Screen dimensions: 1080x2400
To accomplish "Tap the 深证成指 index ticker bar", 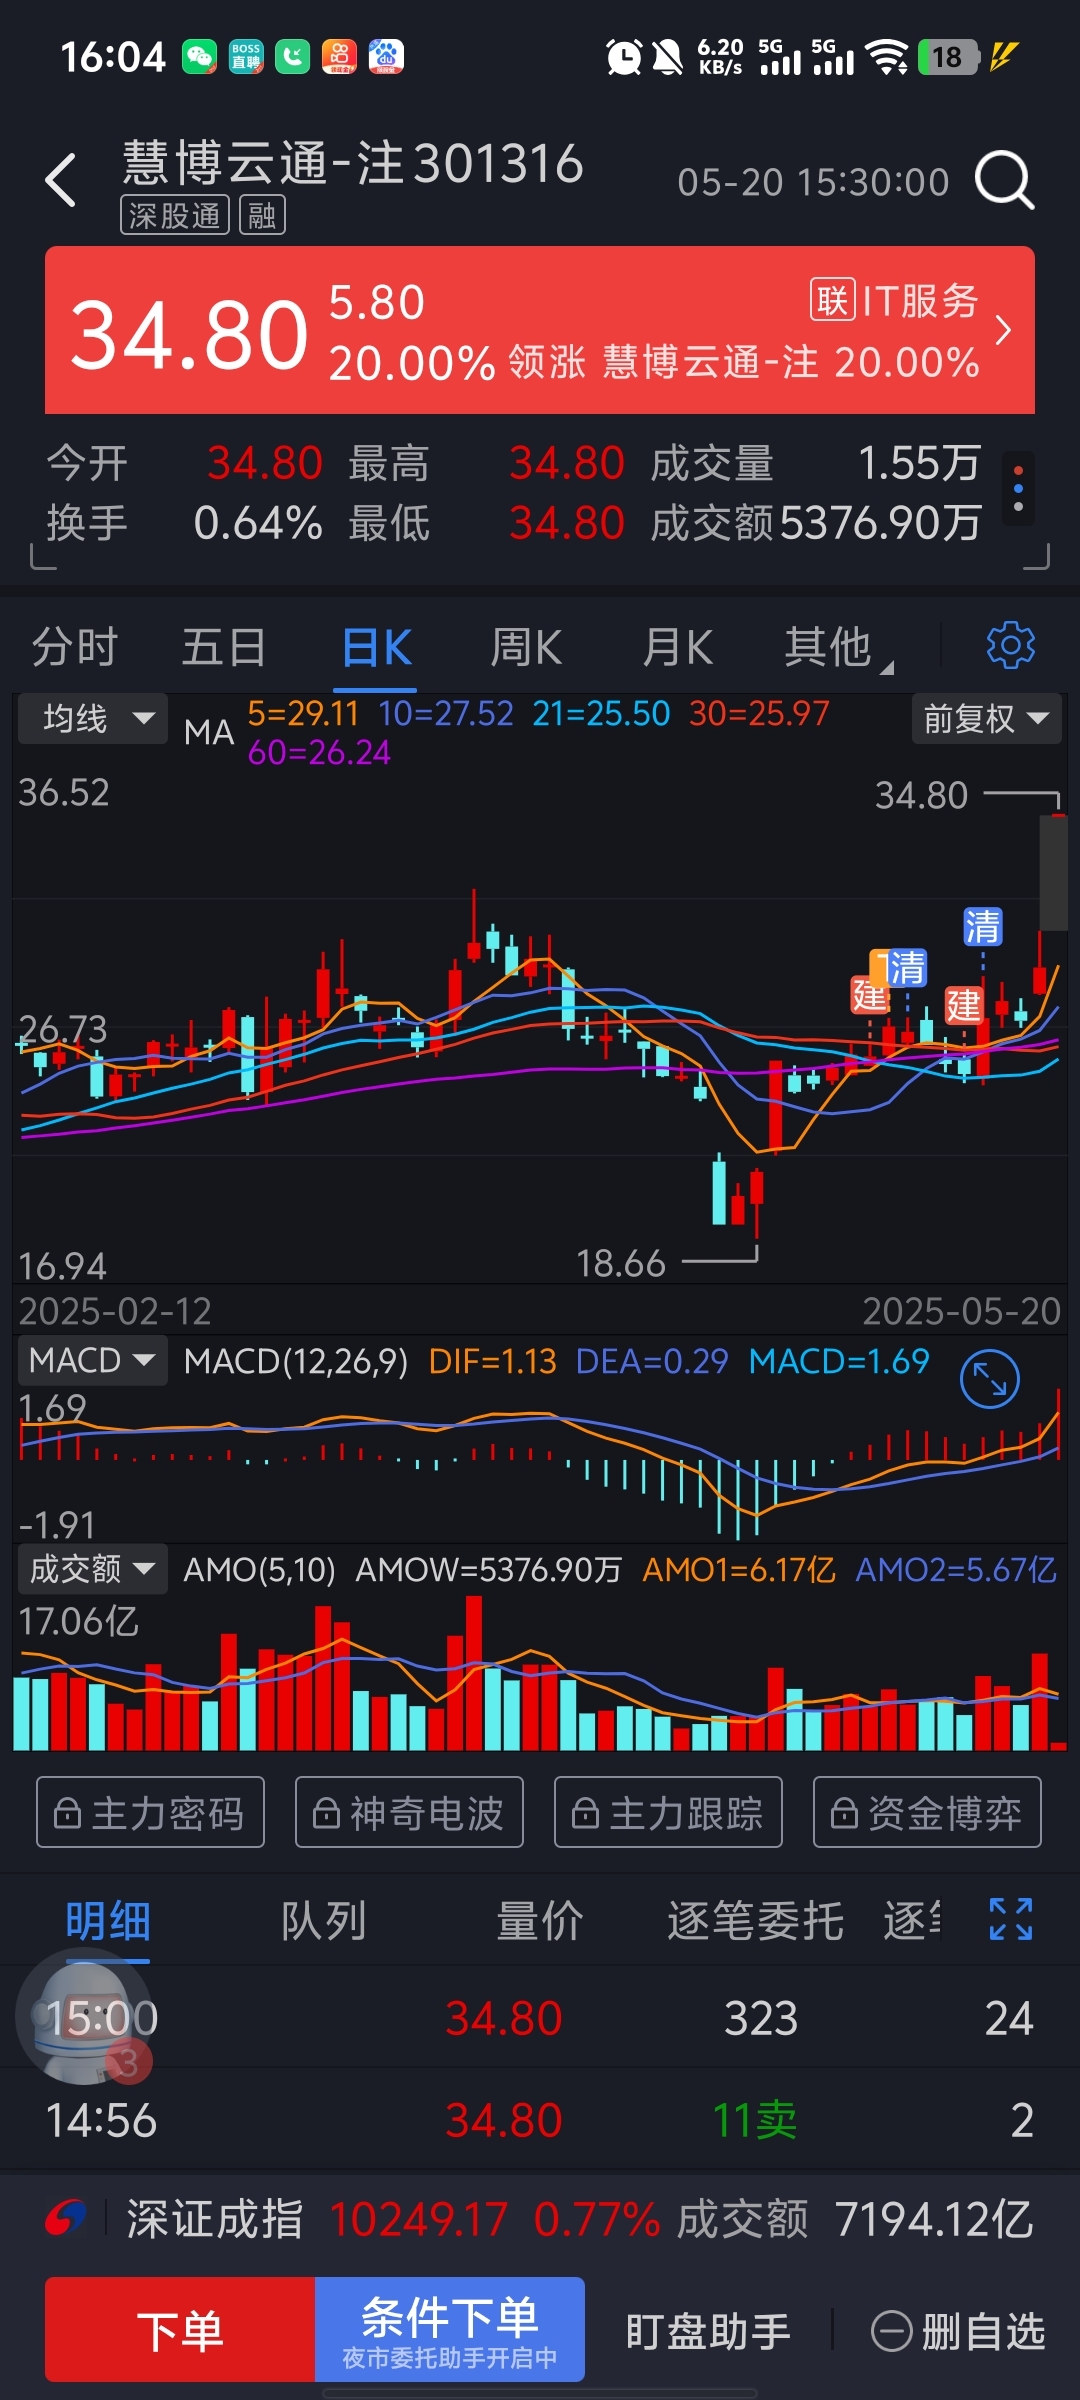I will [x=540, y=2219].
